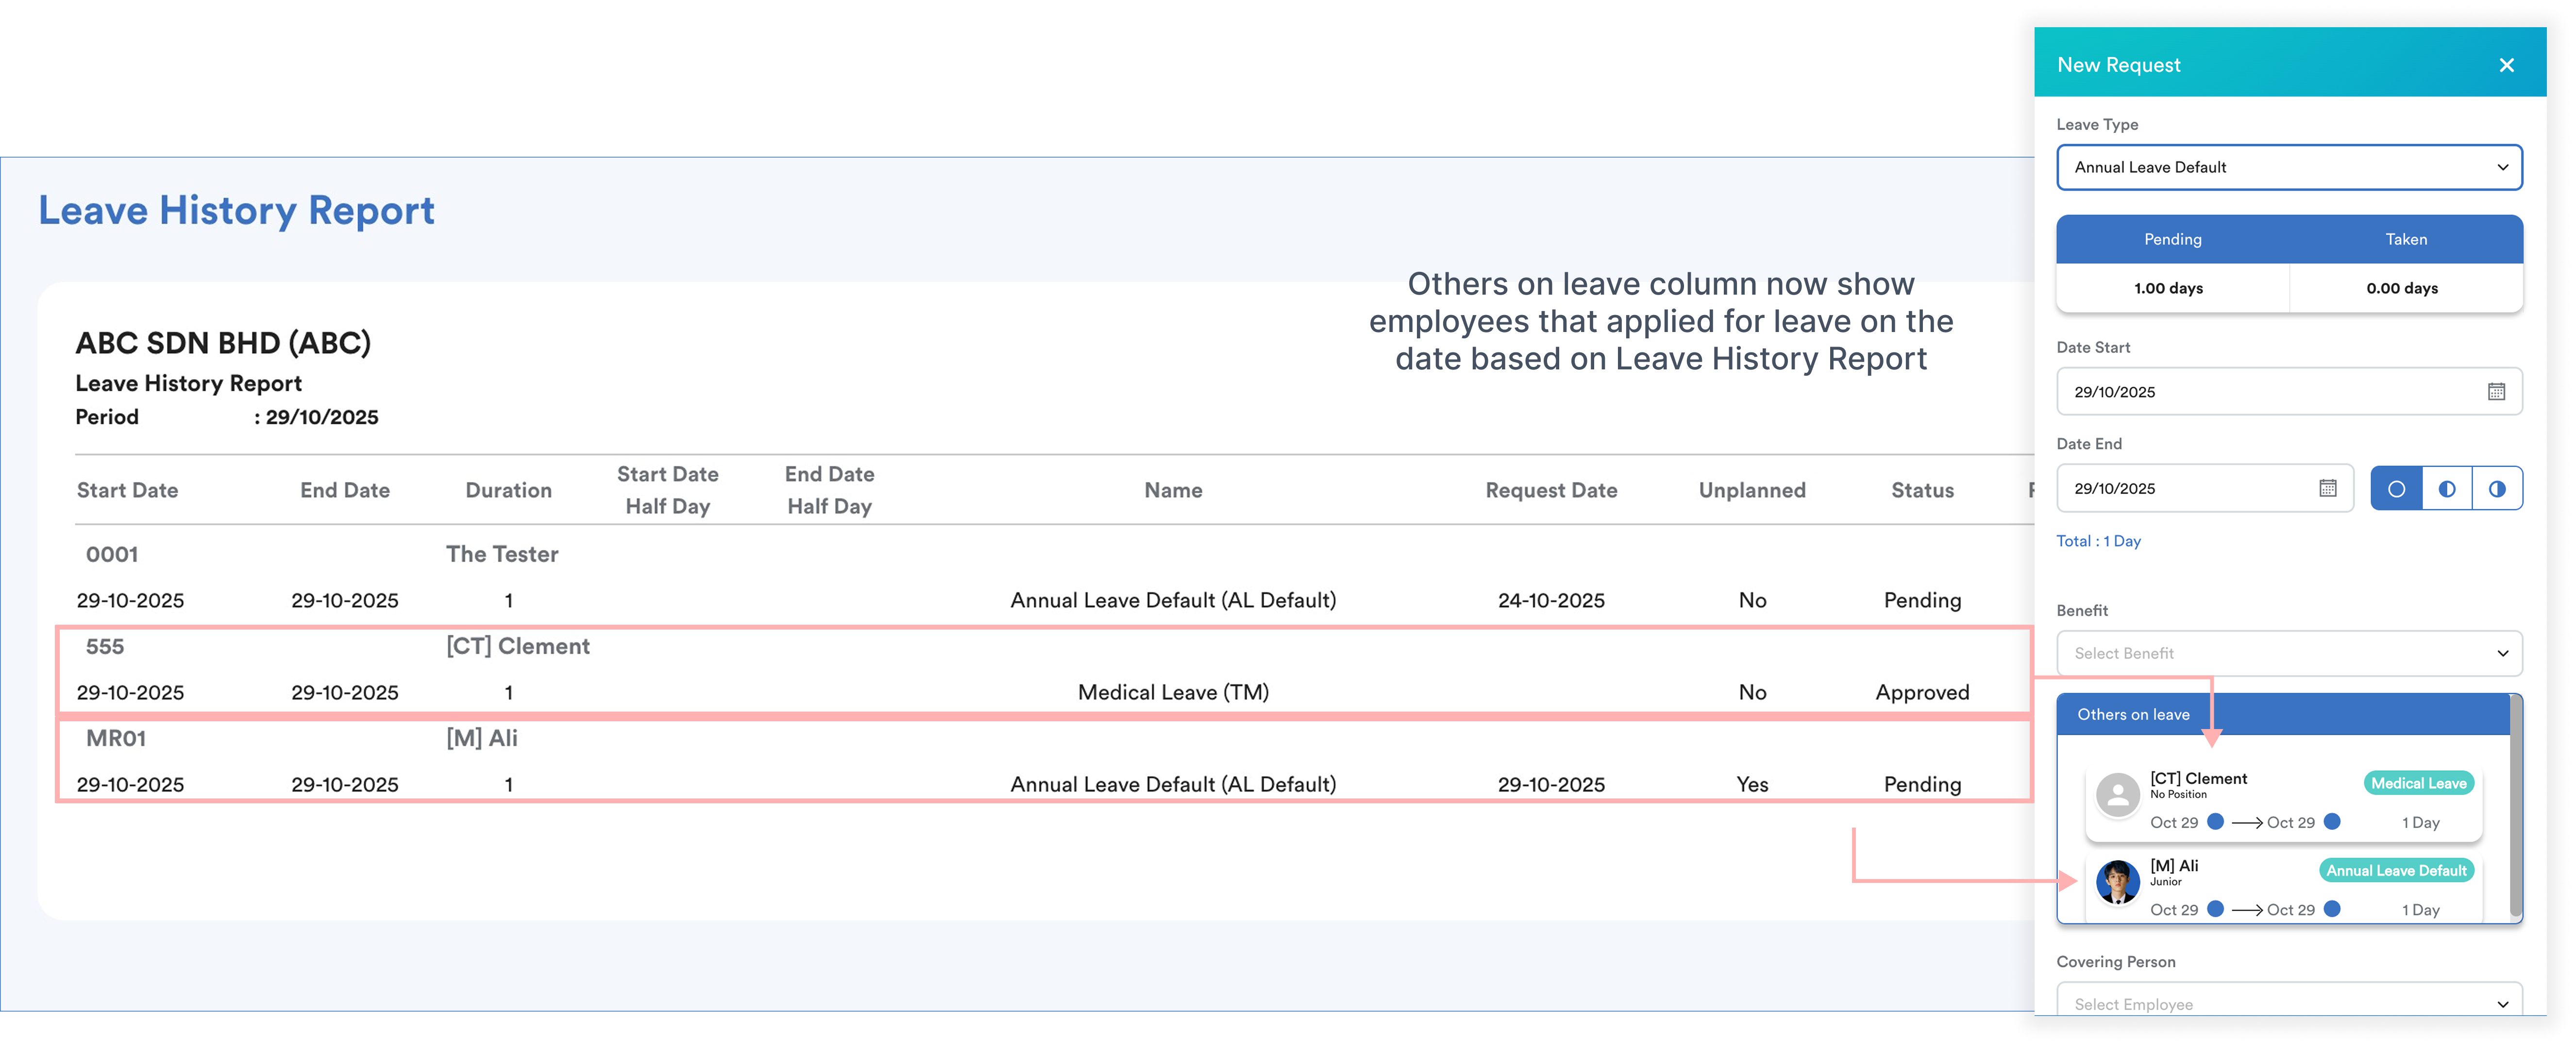Click [M] Ali's profile photo
This screenshot has width=2576, height=1047.
(2117, 883)
